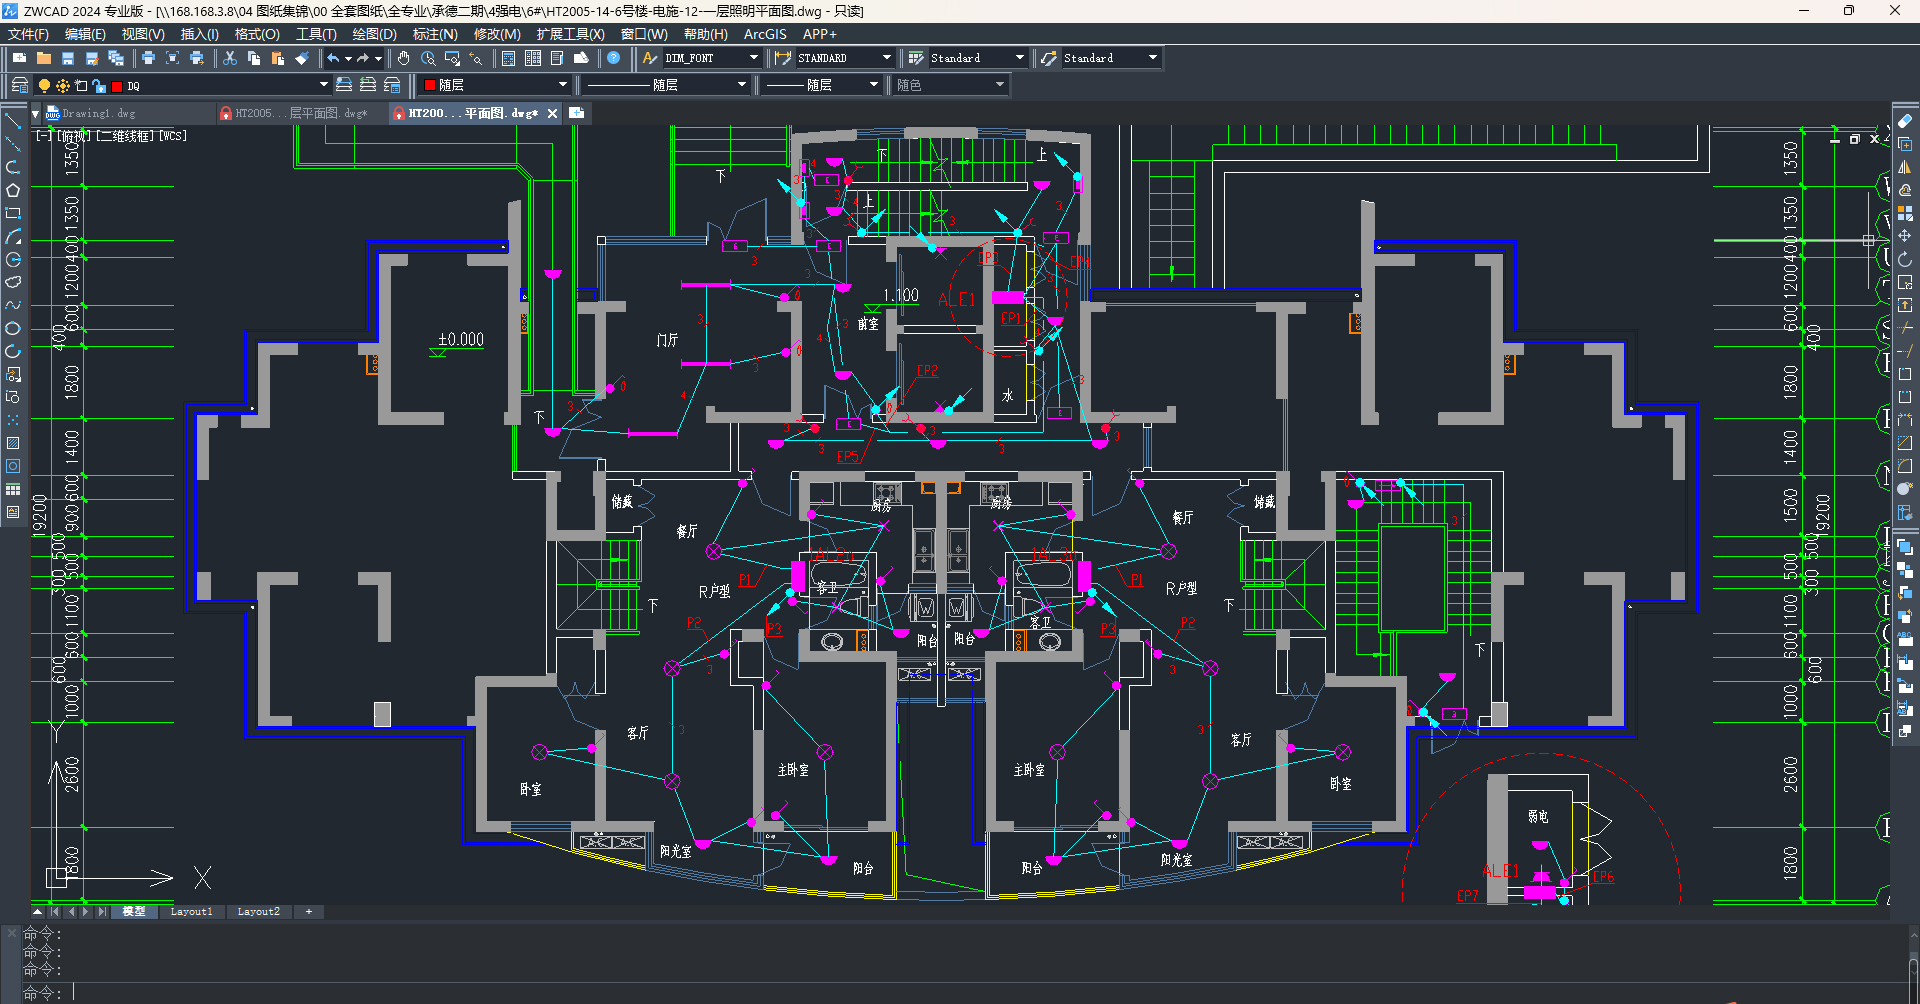
Task: Select the Line drawing tool
Action: pyautogui.click(x=13, y=121)
